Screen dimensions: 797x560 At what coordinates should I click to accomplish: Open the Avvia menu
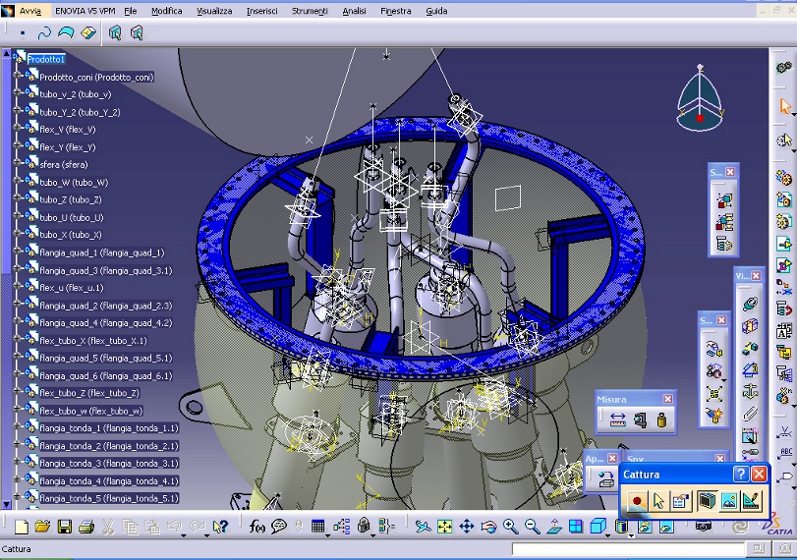30,11
